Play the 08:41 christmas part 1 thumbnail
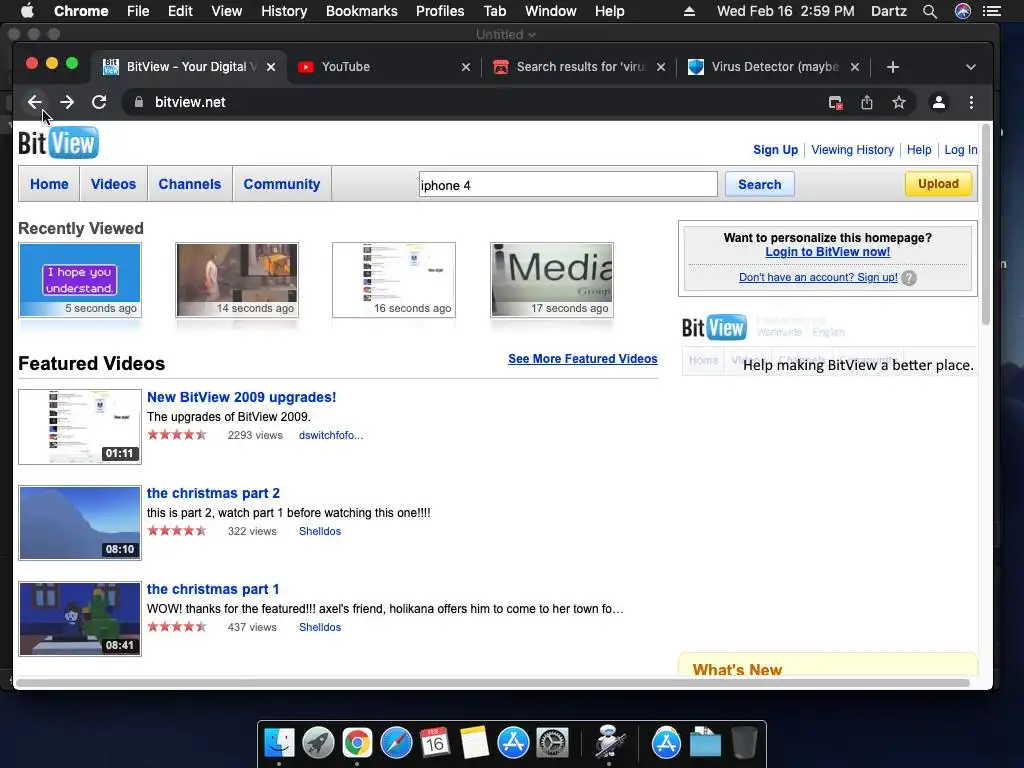The height and width of the screenshot is (768, 1024). [x=80, y=618]
